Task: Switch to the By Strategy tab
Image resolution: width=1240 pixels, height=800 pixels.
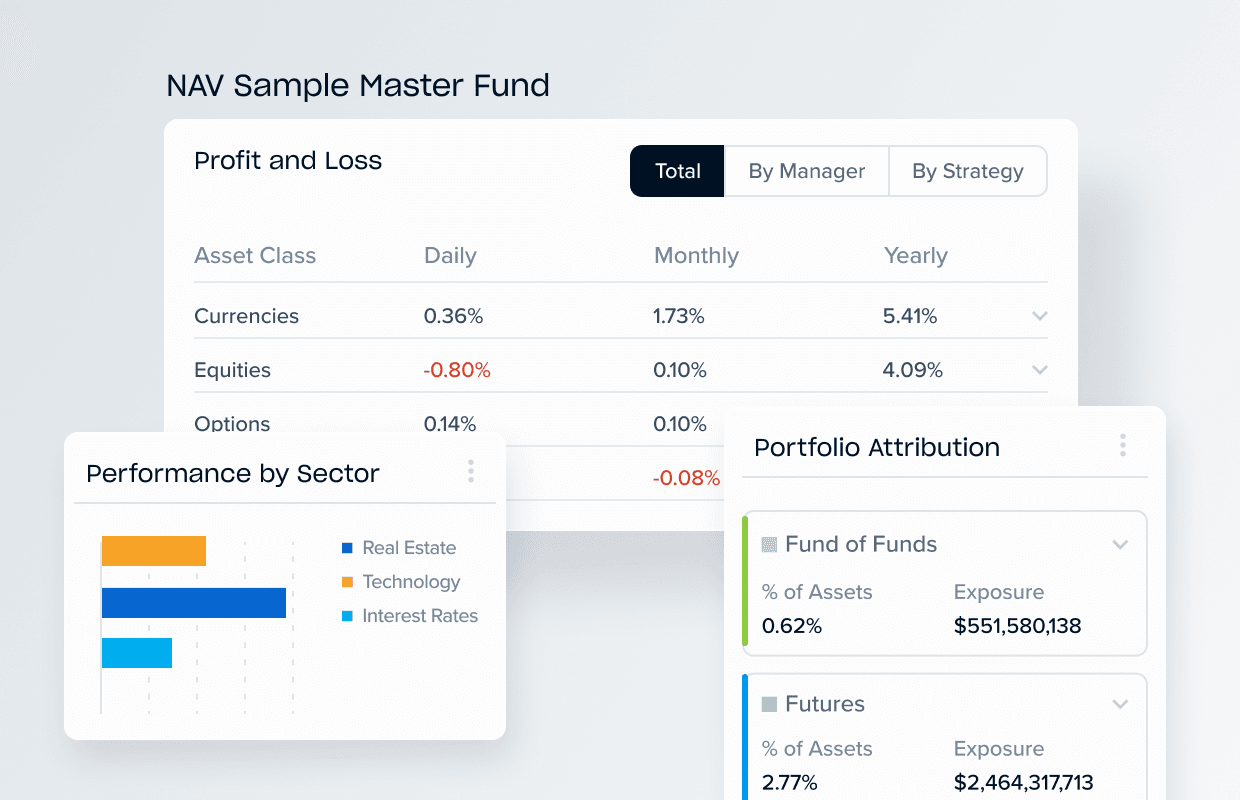Action: click(967, 171)
